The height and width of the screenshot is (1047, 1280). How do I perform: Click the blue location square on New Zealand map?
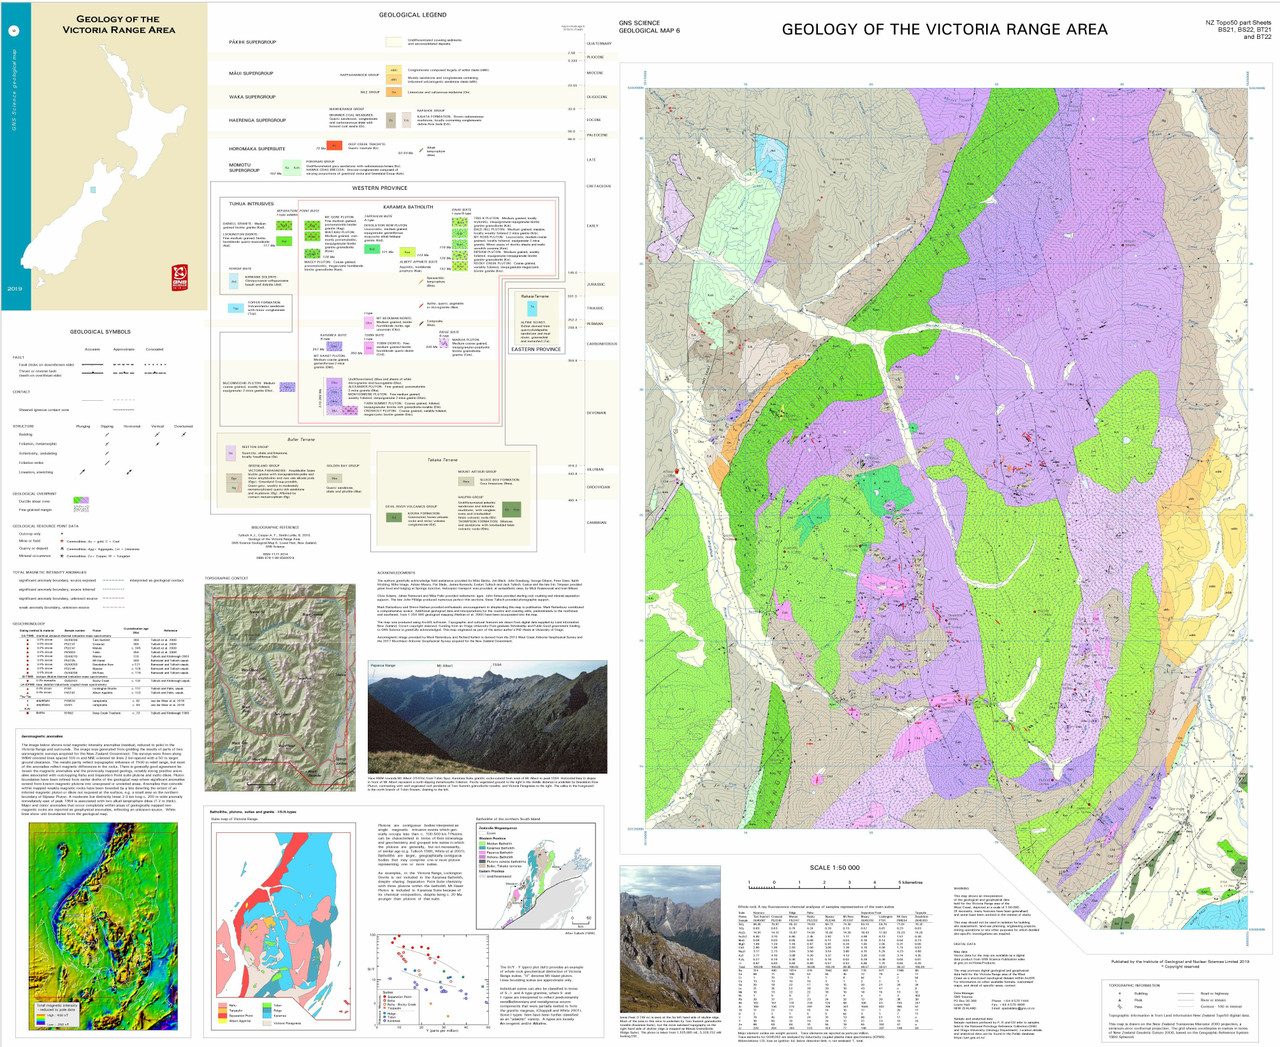coord(93,190)
